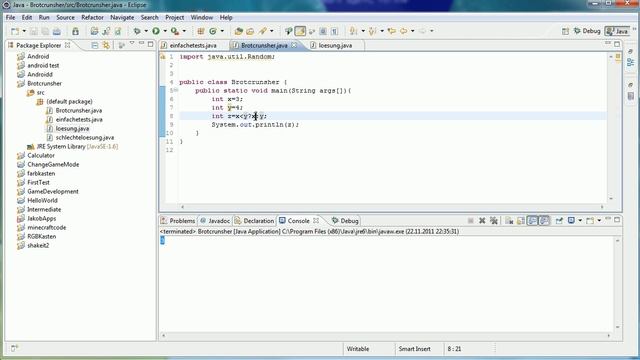Click the Search flashlight icon in toolbar

[262, 31]
